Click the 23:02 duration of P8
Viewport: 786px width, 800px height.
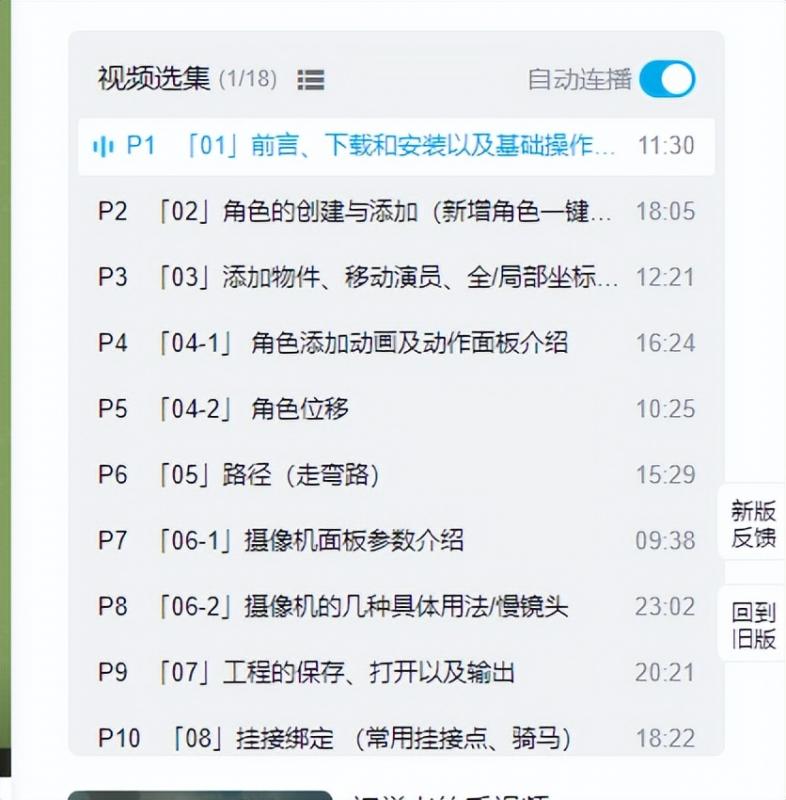pos(664,606)
